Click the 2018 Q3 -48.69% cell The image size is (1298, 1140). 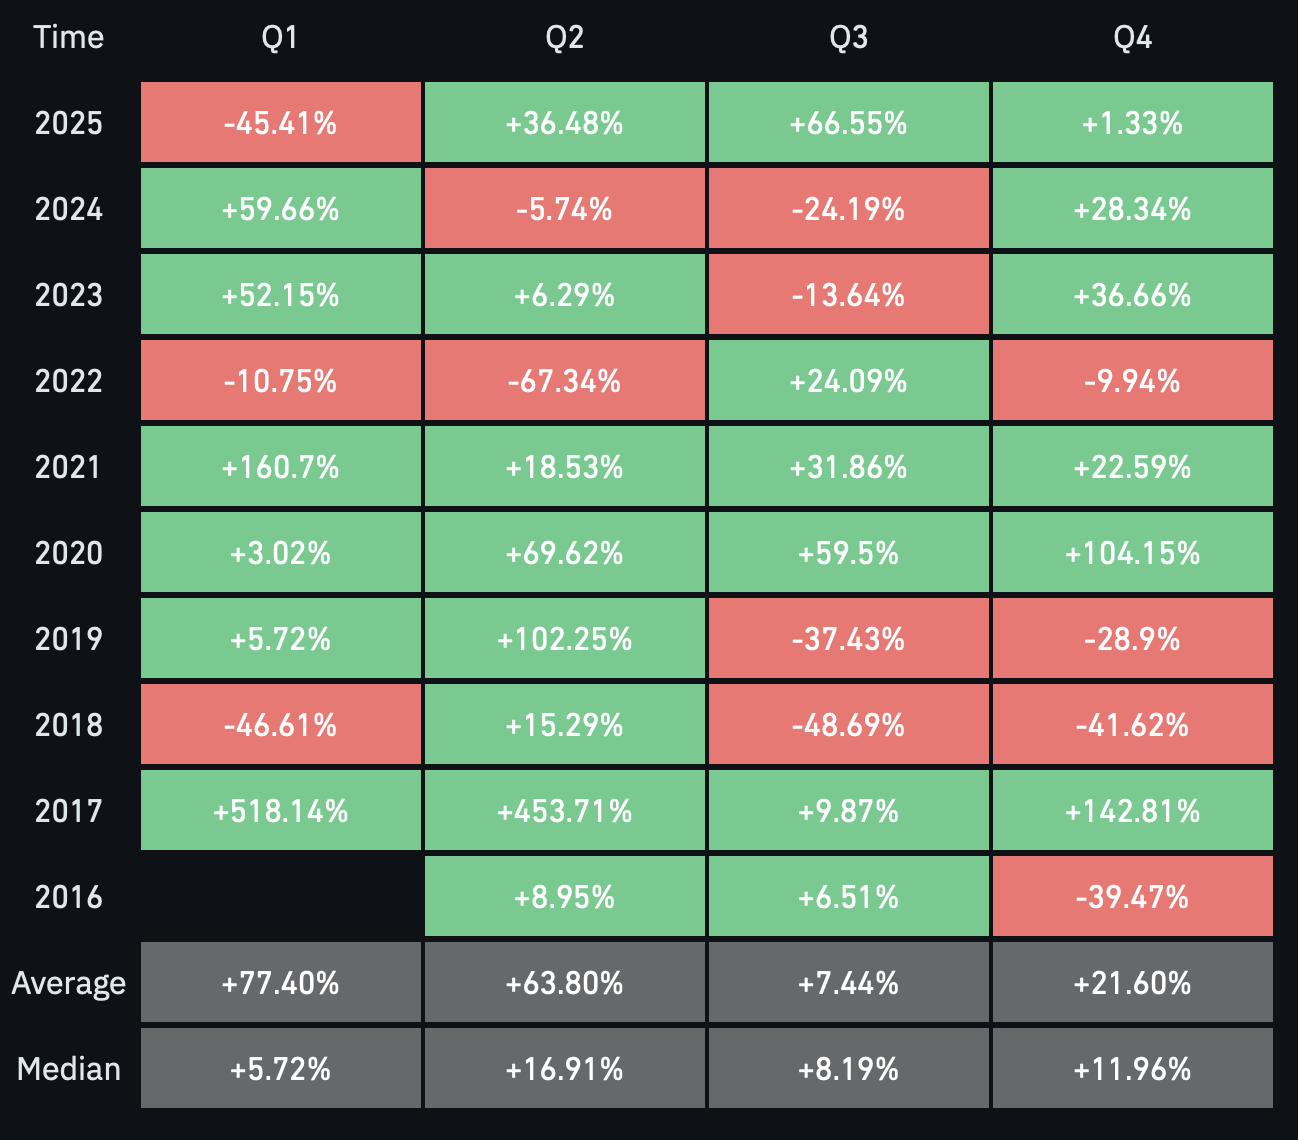tap(848, 725)
